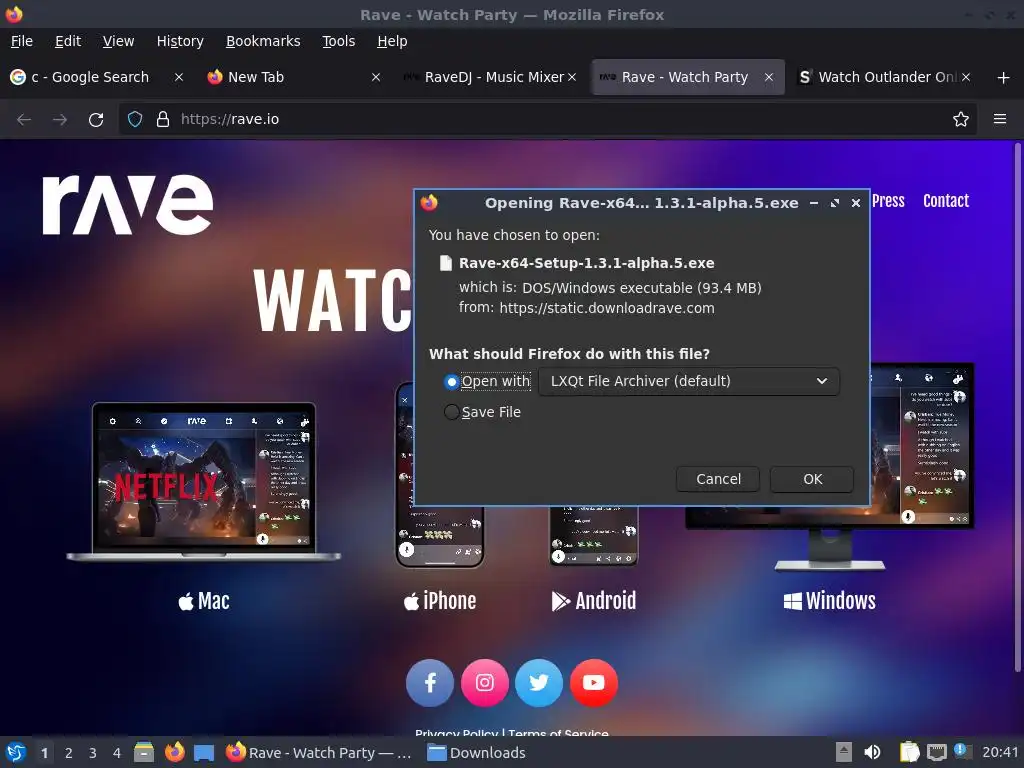Click the show desktop taskbar icon
Screen dimensions: 1024x768
point(204,753)
